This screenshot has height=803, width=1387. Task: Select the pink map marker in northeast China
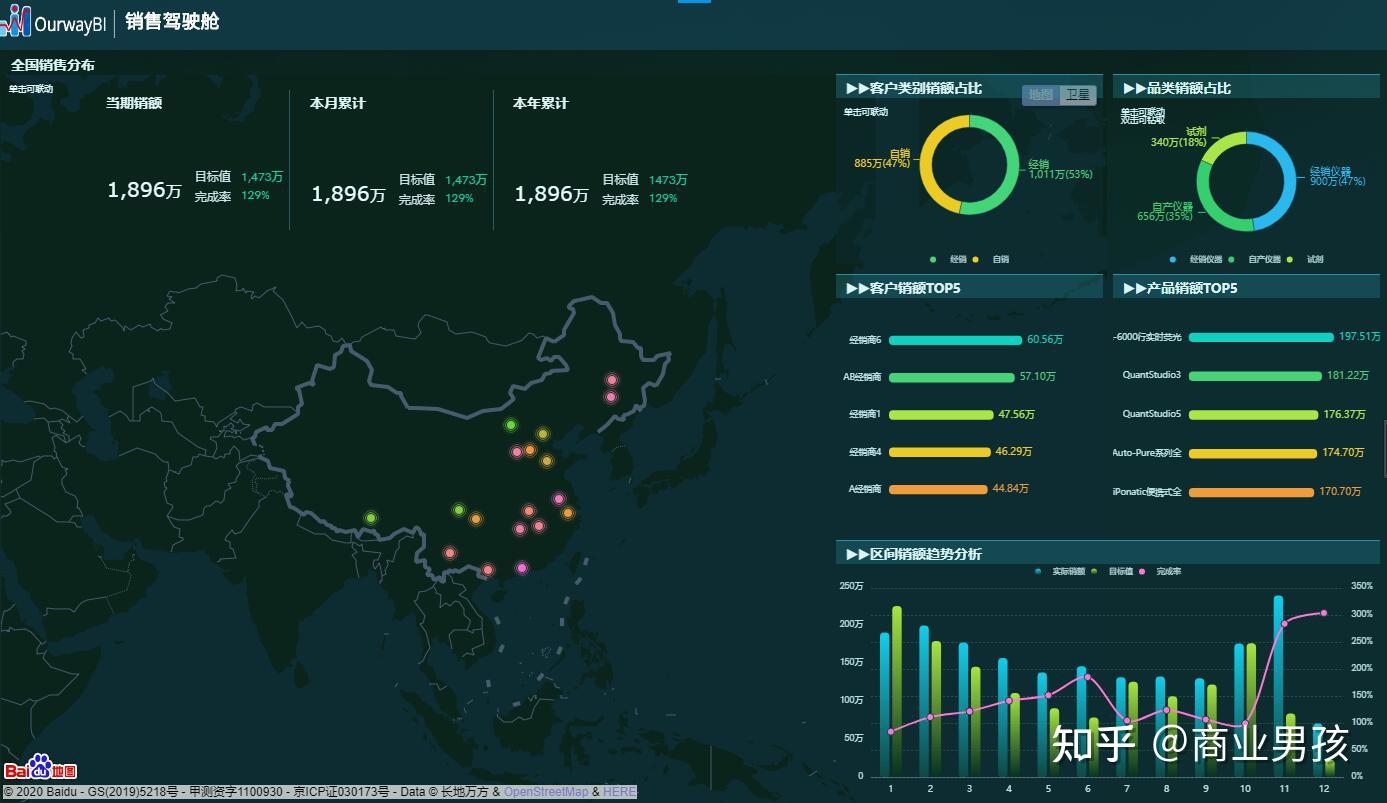(610, 380)
